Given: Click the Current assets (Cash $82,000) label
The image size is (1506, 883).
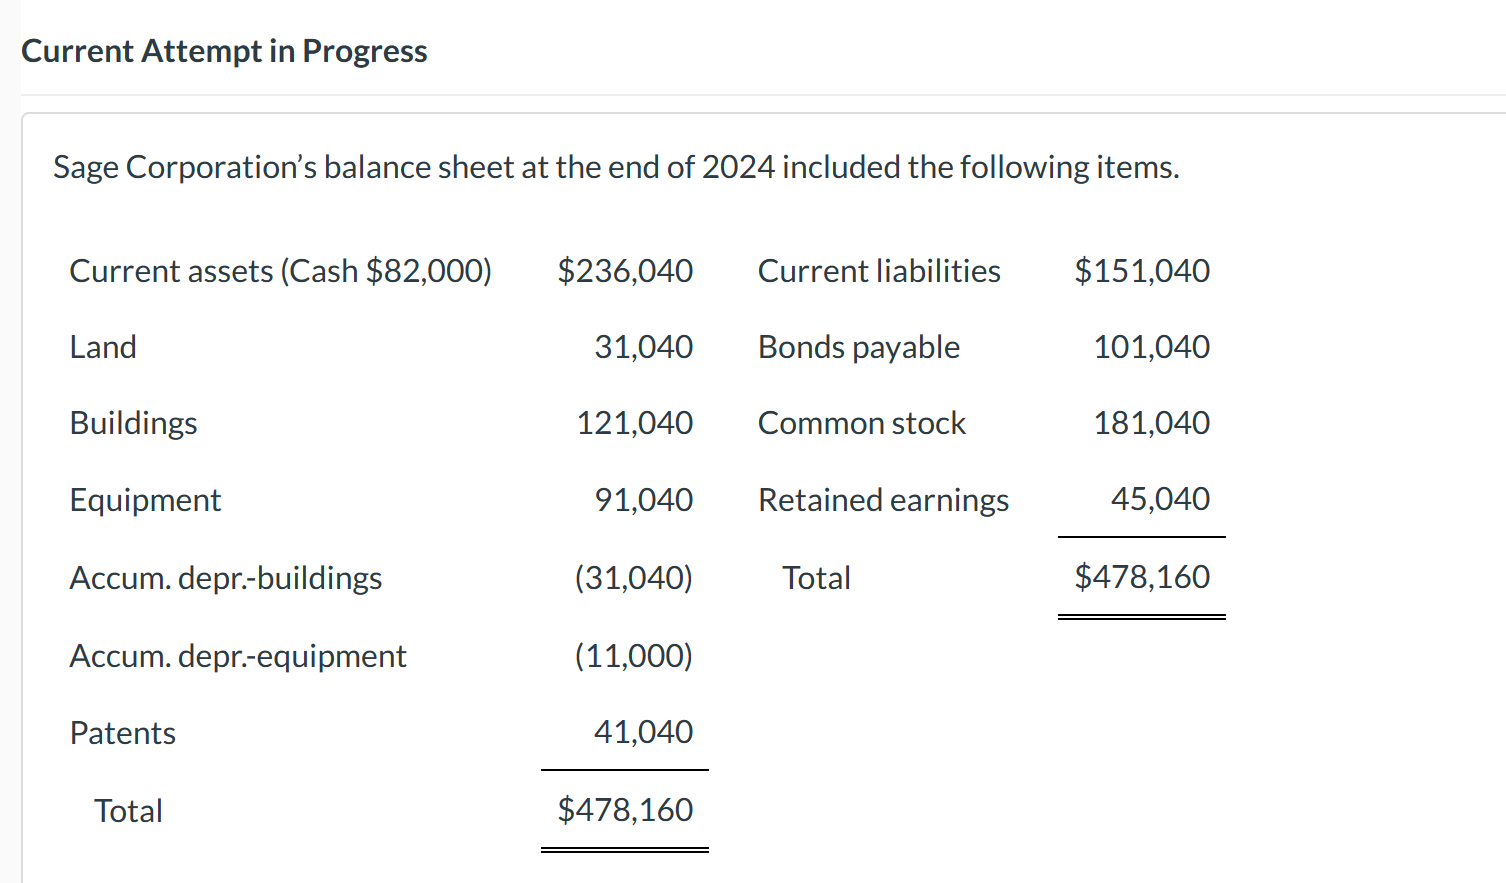Looking at the screenshot, I should pyautogui.click(x=281, y=271).
